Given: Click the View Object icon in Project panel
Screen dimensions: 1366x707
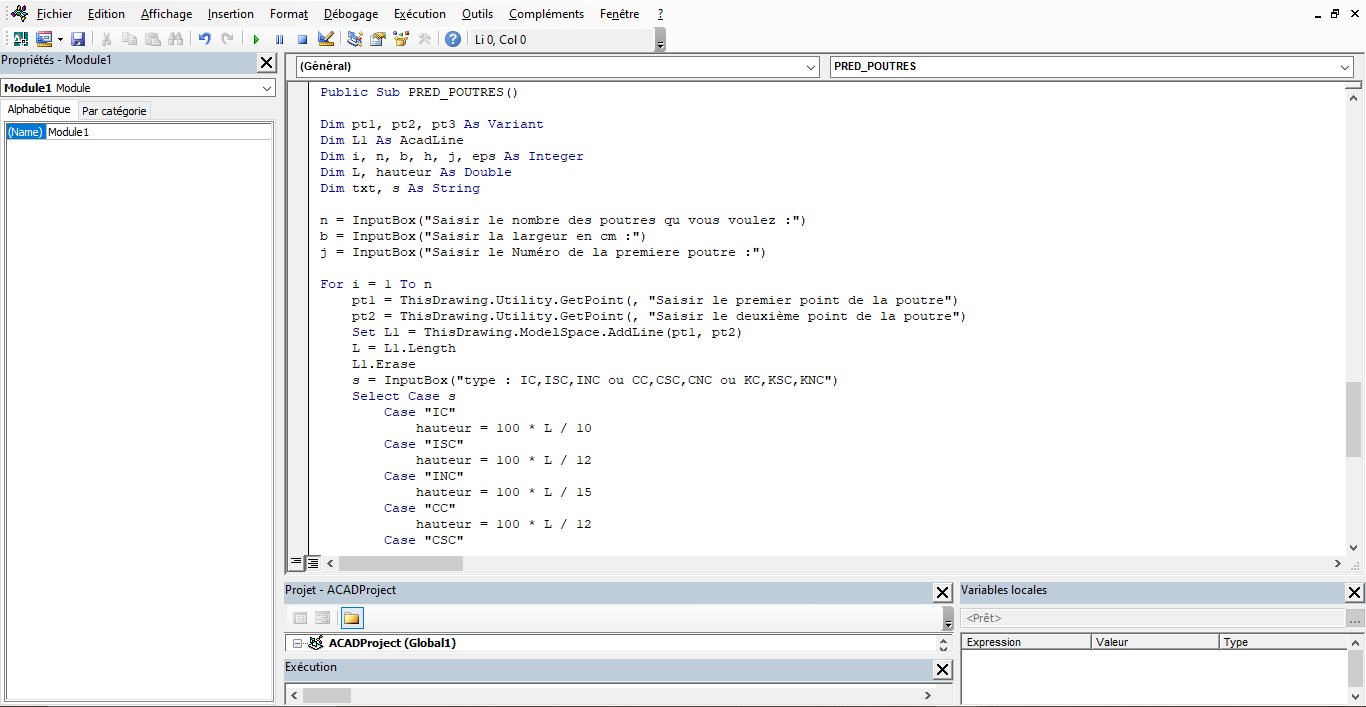Looking at the screenshot, I should coord(323,618).
